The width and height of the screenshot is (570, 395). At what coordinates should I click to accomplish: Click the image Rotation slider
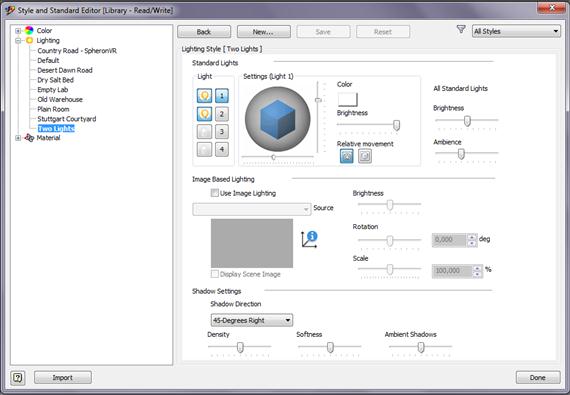pos(389,240)
